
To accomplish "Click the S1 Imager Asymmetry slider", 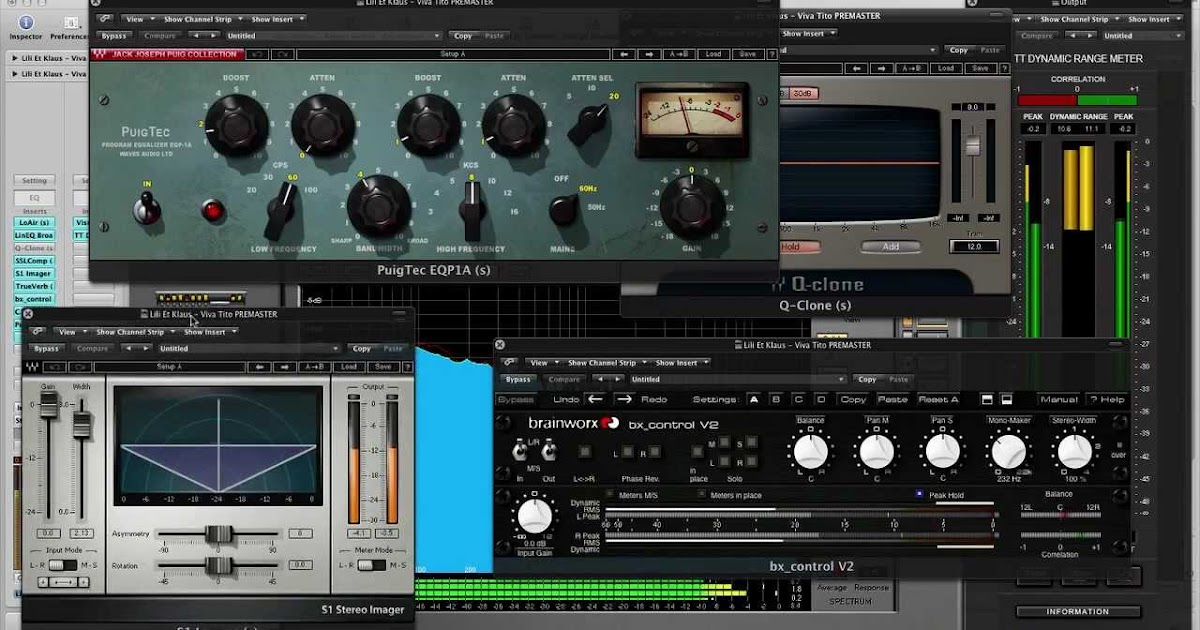I will click(x=218, y=534).
